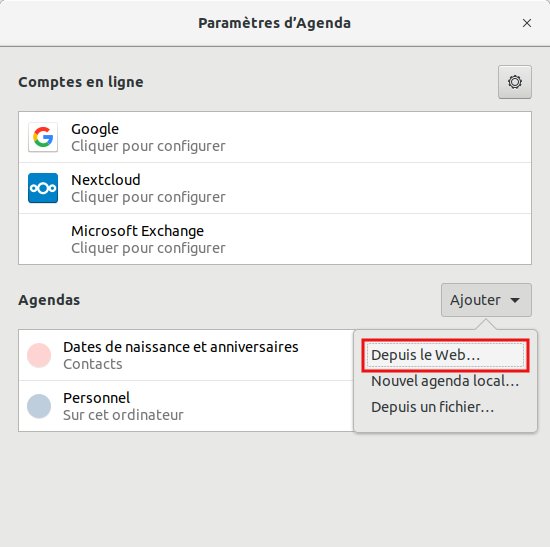Open the Ajouter menu button label
550x547 pixels.
tap(475, 300)
